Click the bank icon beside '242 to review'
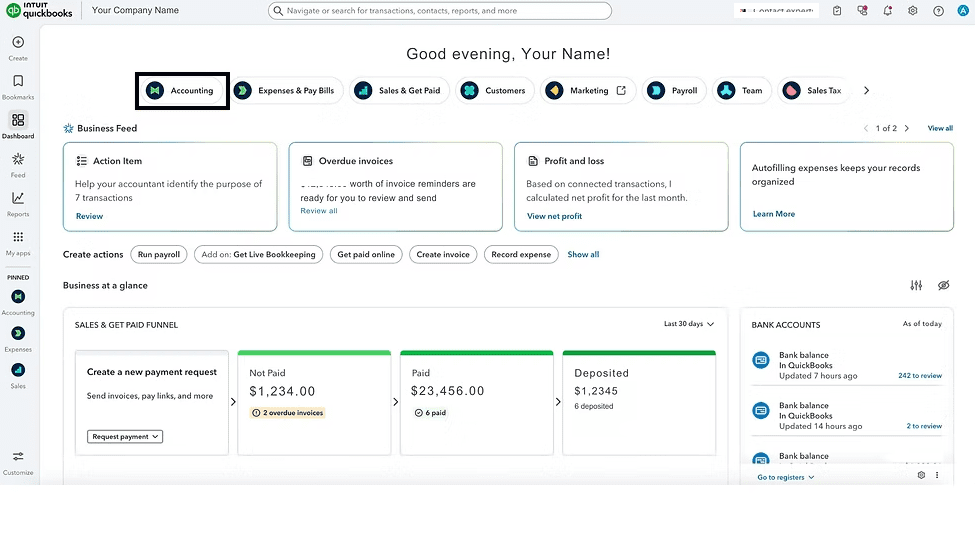975x545 pixels. pos(760,360)
